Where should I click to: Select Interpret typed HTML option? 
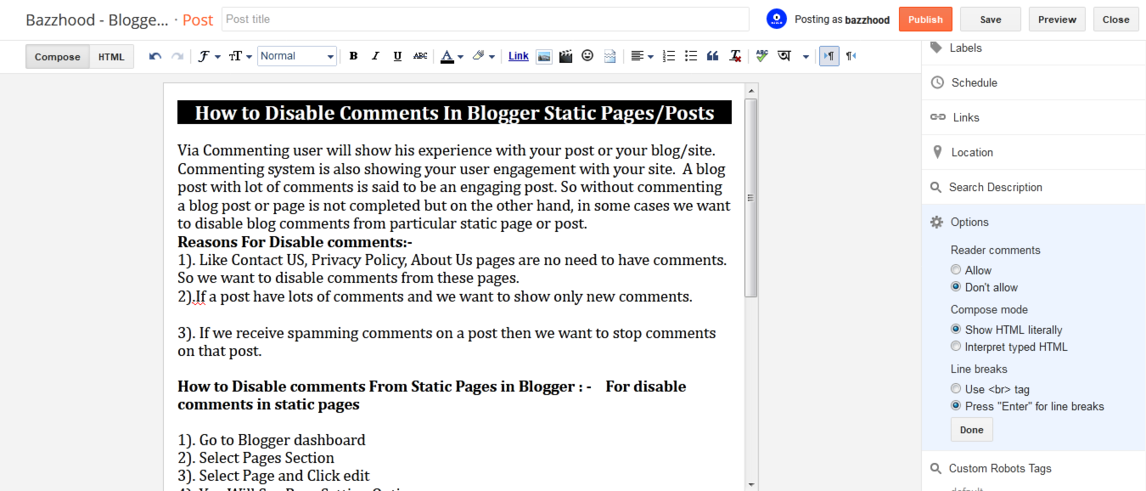[x=956, y=346]
